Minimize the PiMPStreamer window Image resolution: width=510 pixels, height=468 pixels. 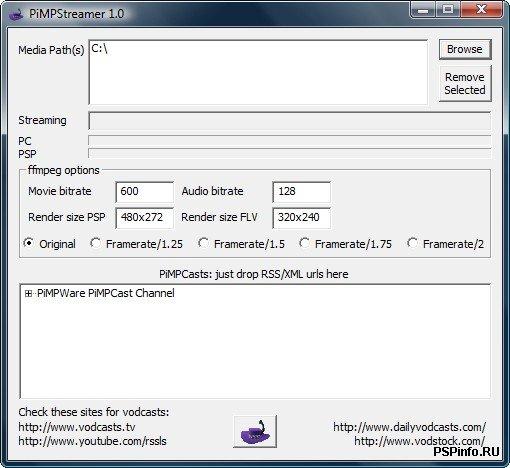coord(423,10)
